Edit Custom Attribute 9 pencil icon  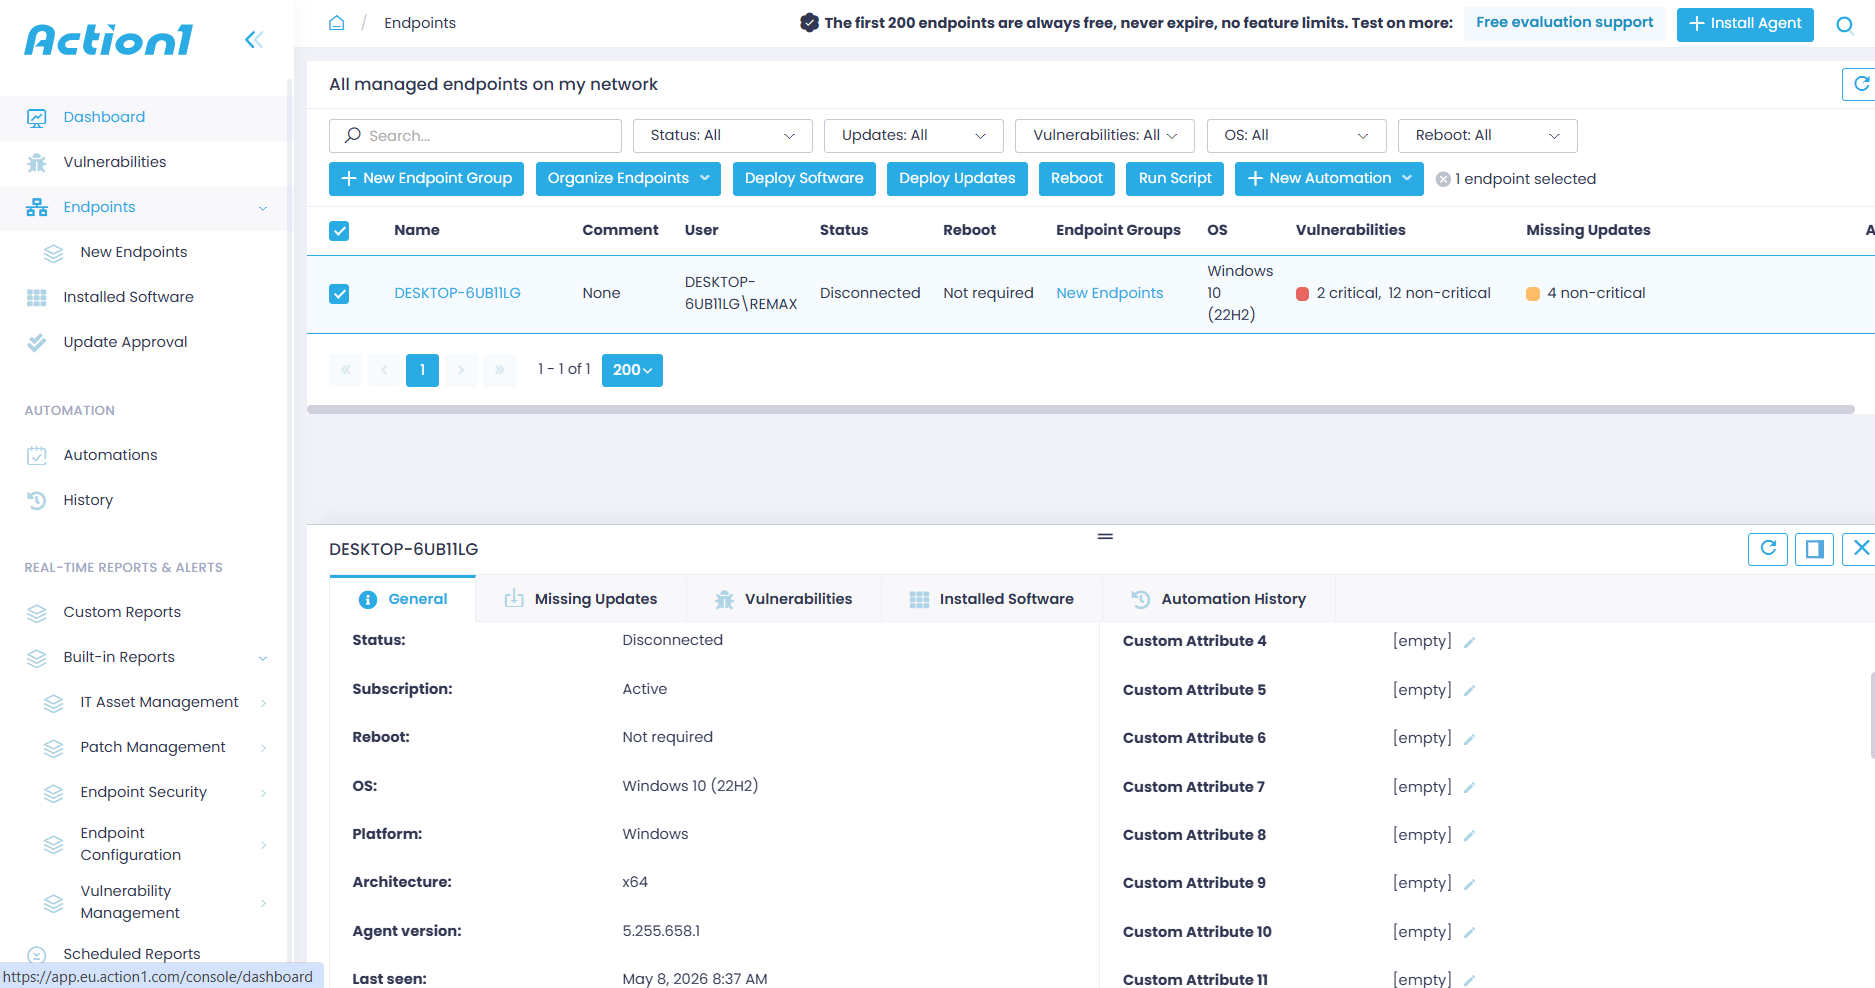[x=1469, y=884]
